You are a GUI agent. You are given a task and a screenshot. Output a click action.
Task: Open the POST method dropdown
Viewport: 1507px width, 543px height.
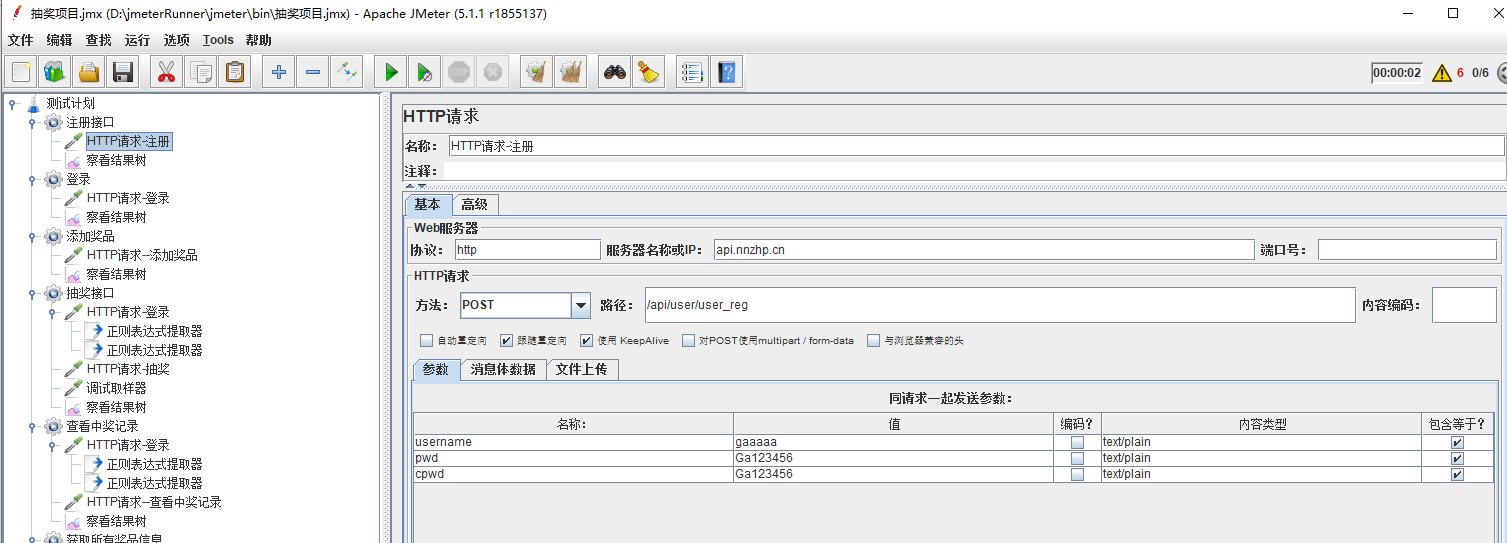pyautogui.click(x=581, y=305)
